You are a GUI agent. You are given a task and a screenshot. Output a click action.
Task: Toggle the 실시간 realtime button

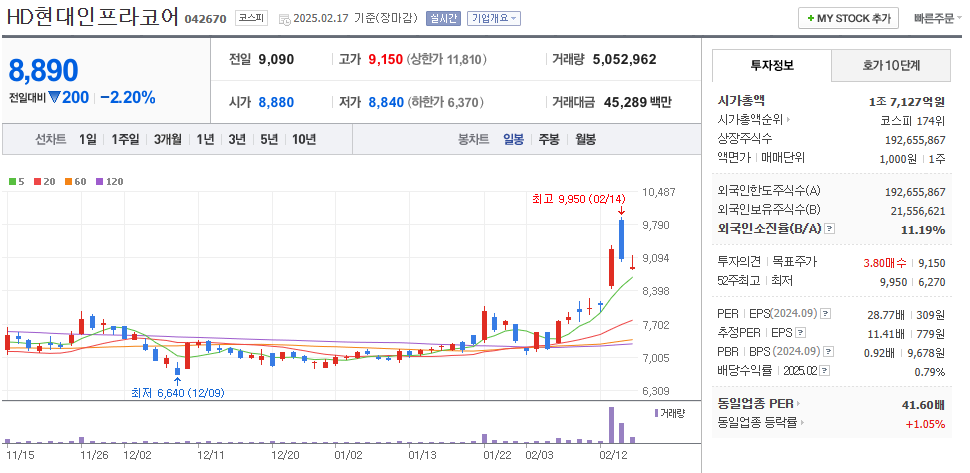click(x=443, y=19)
